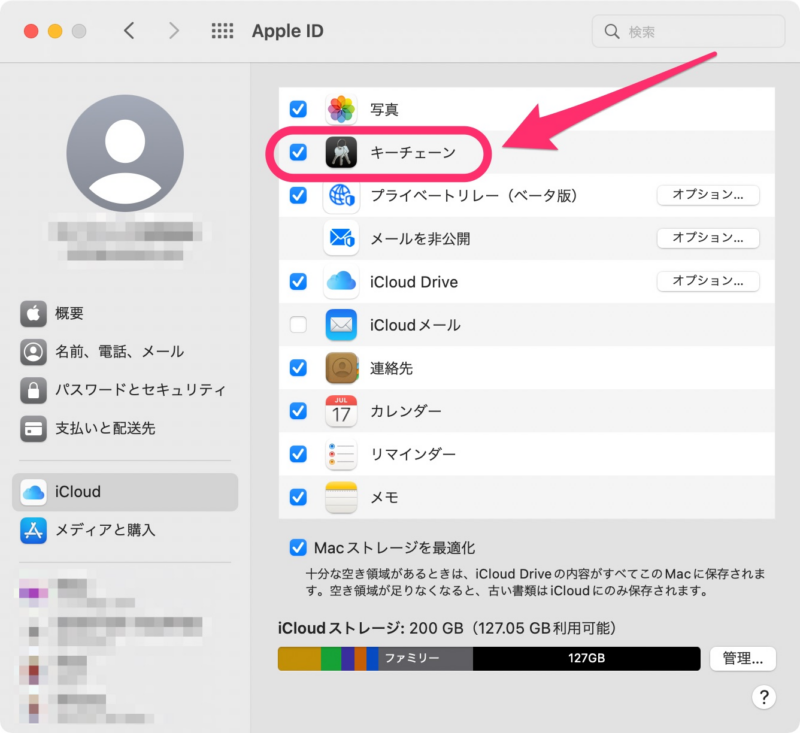Click the iCloud Drive cloud icon

(341, 282)
